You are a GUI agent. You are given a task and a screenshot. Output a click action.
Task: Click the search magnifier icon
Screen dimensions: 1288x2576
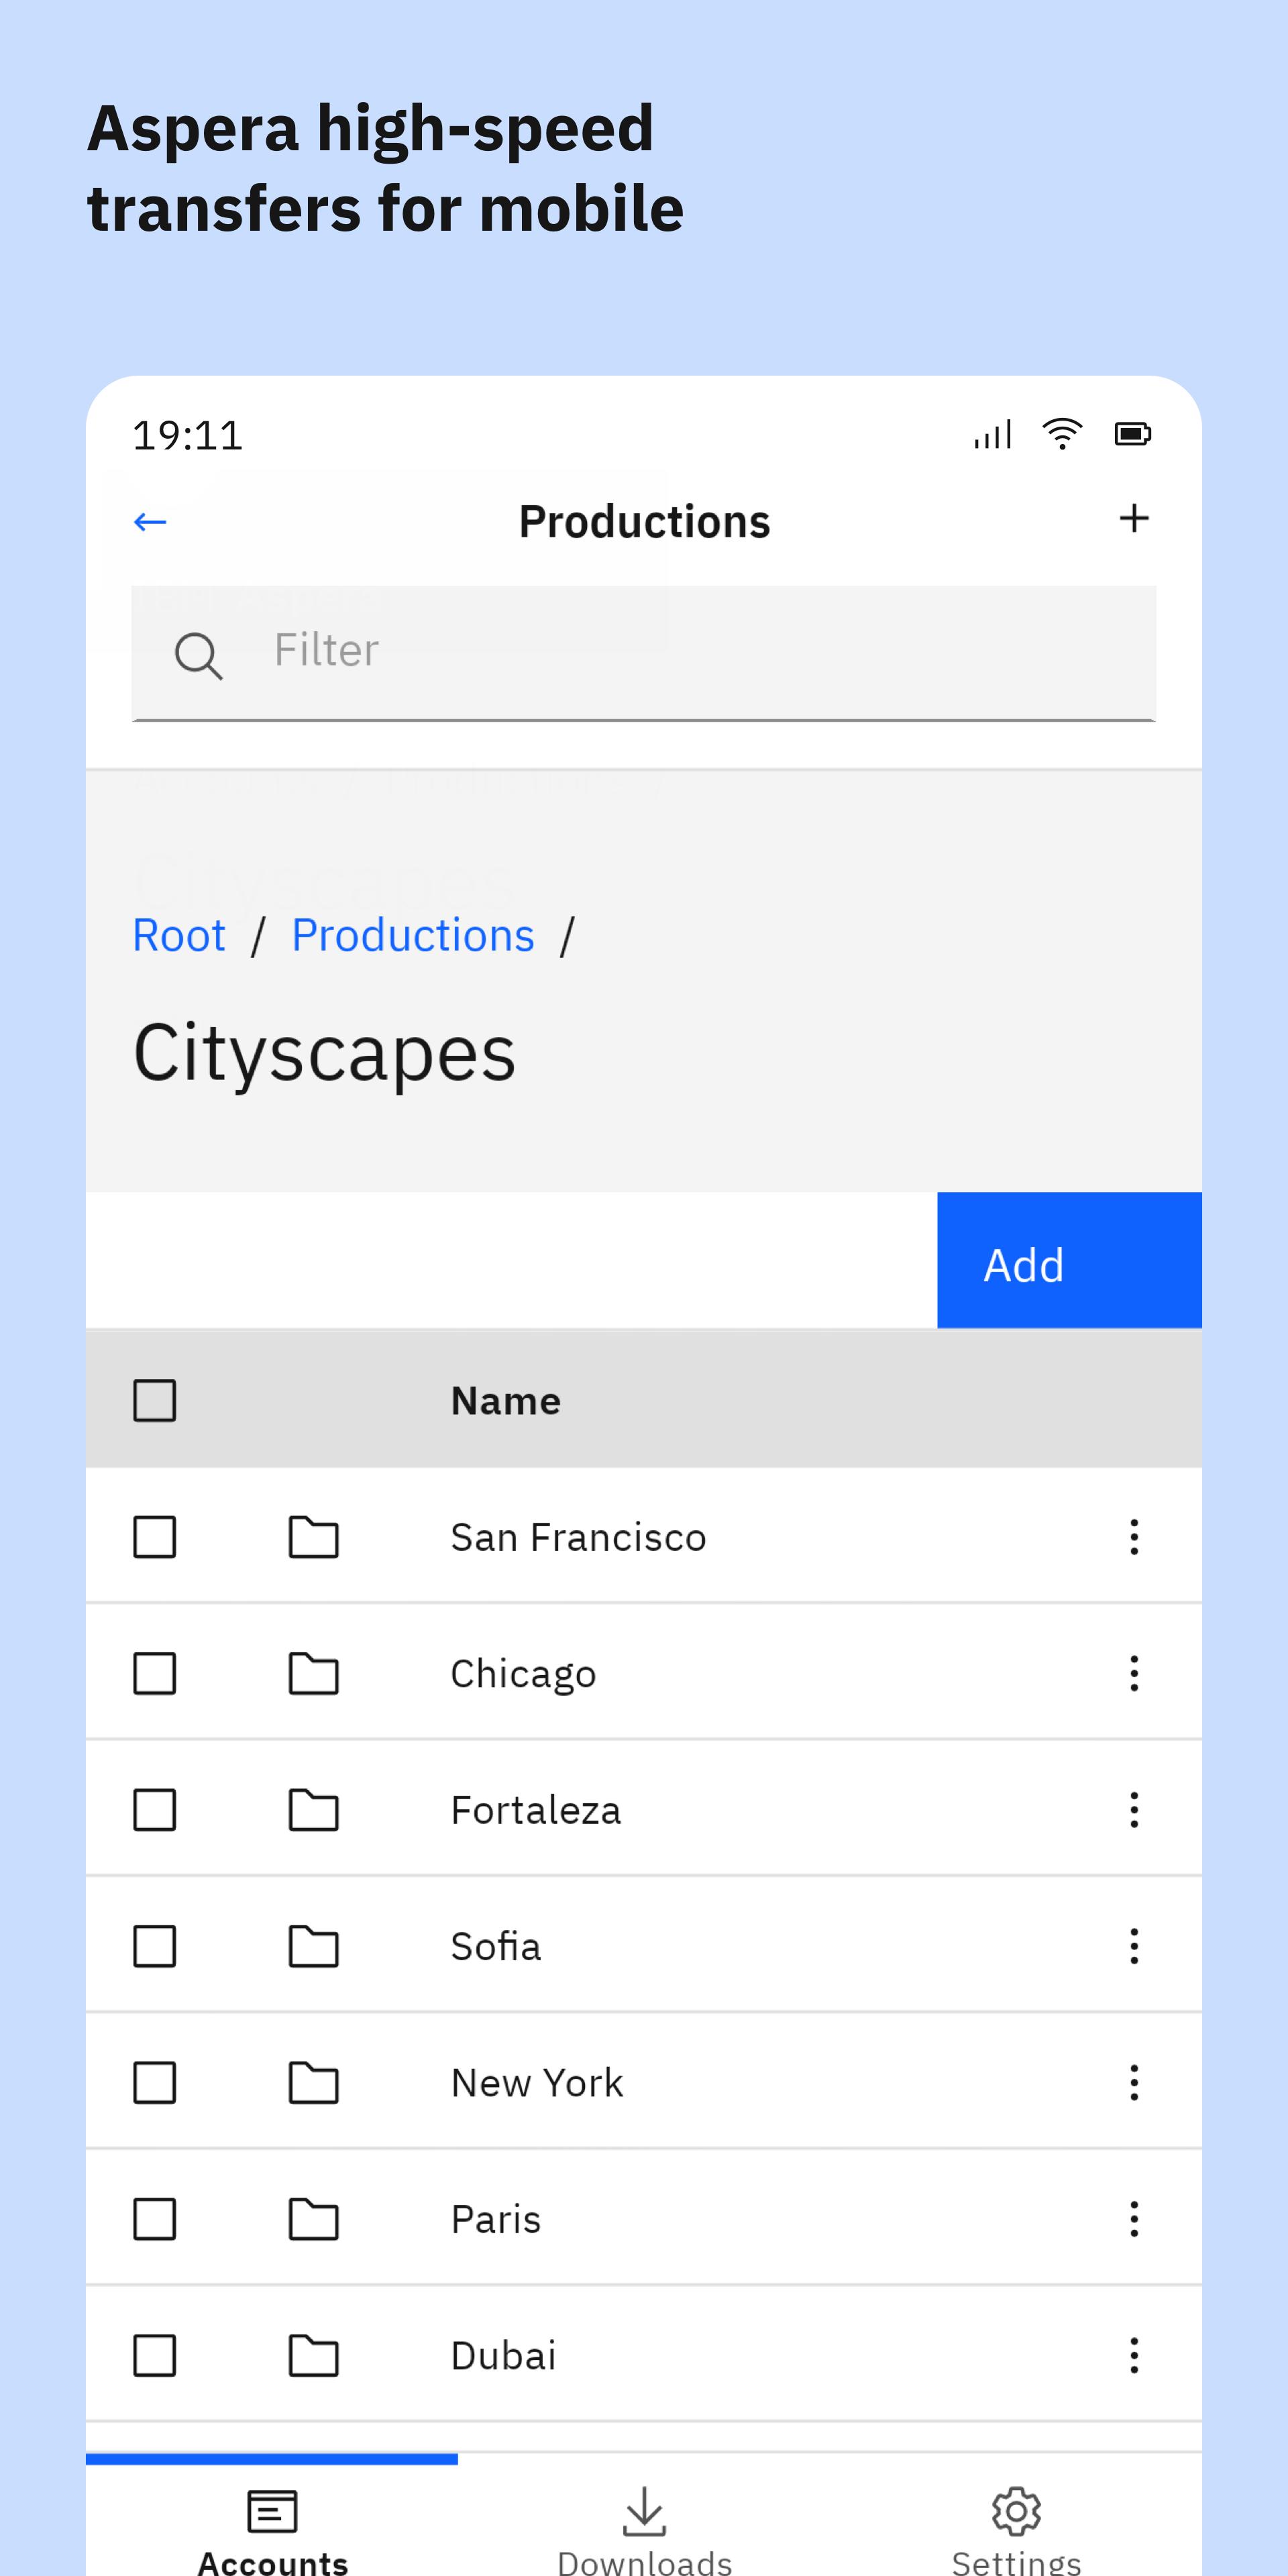click(198, 656)
